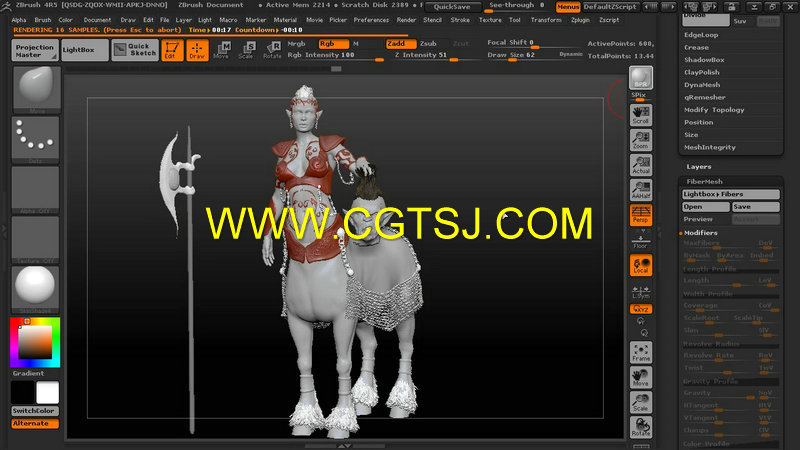Select the Zoom canvas tool
The width and height of the screenshot is (800, 450).
pos(640,140)
